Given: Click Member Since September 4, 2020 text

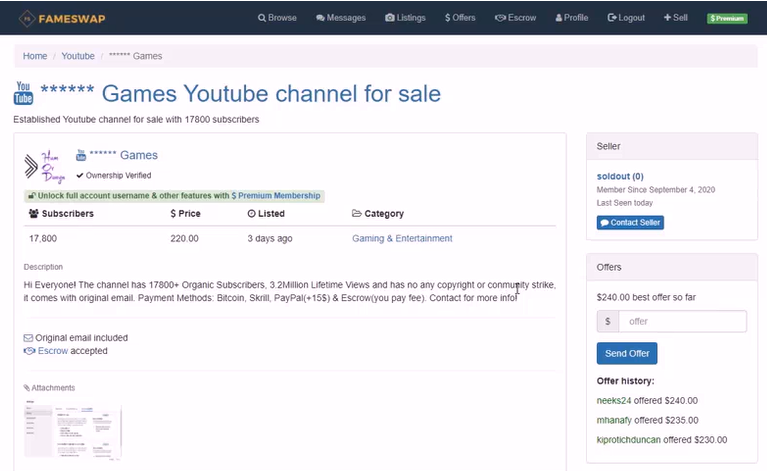Looking at the screenshot, I should [x=655, y=190].
